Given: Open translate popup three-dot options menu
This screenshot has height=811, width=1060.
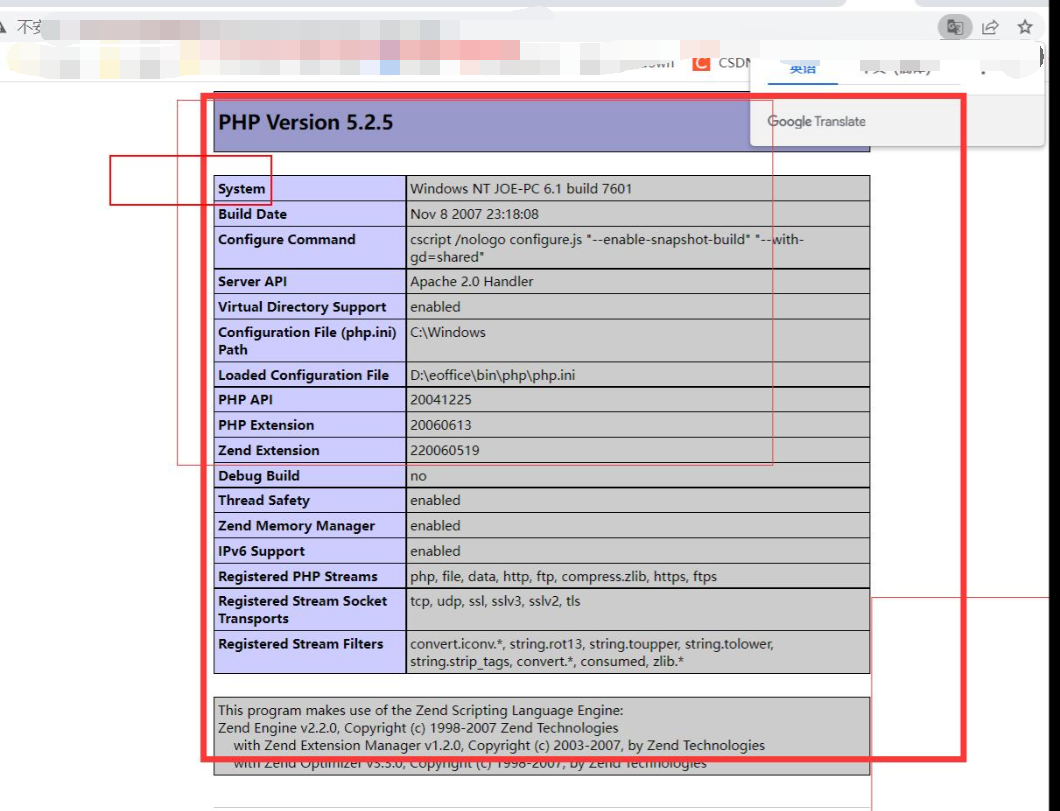Looking at the screenshot, I should click(984, 70).
